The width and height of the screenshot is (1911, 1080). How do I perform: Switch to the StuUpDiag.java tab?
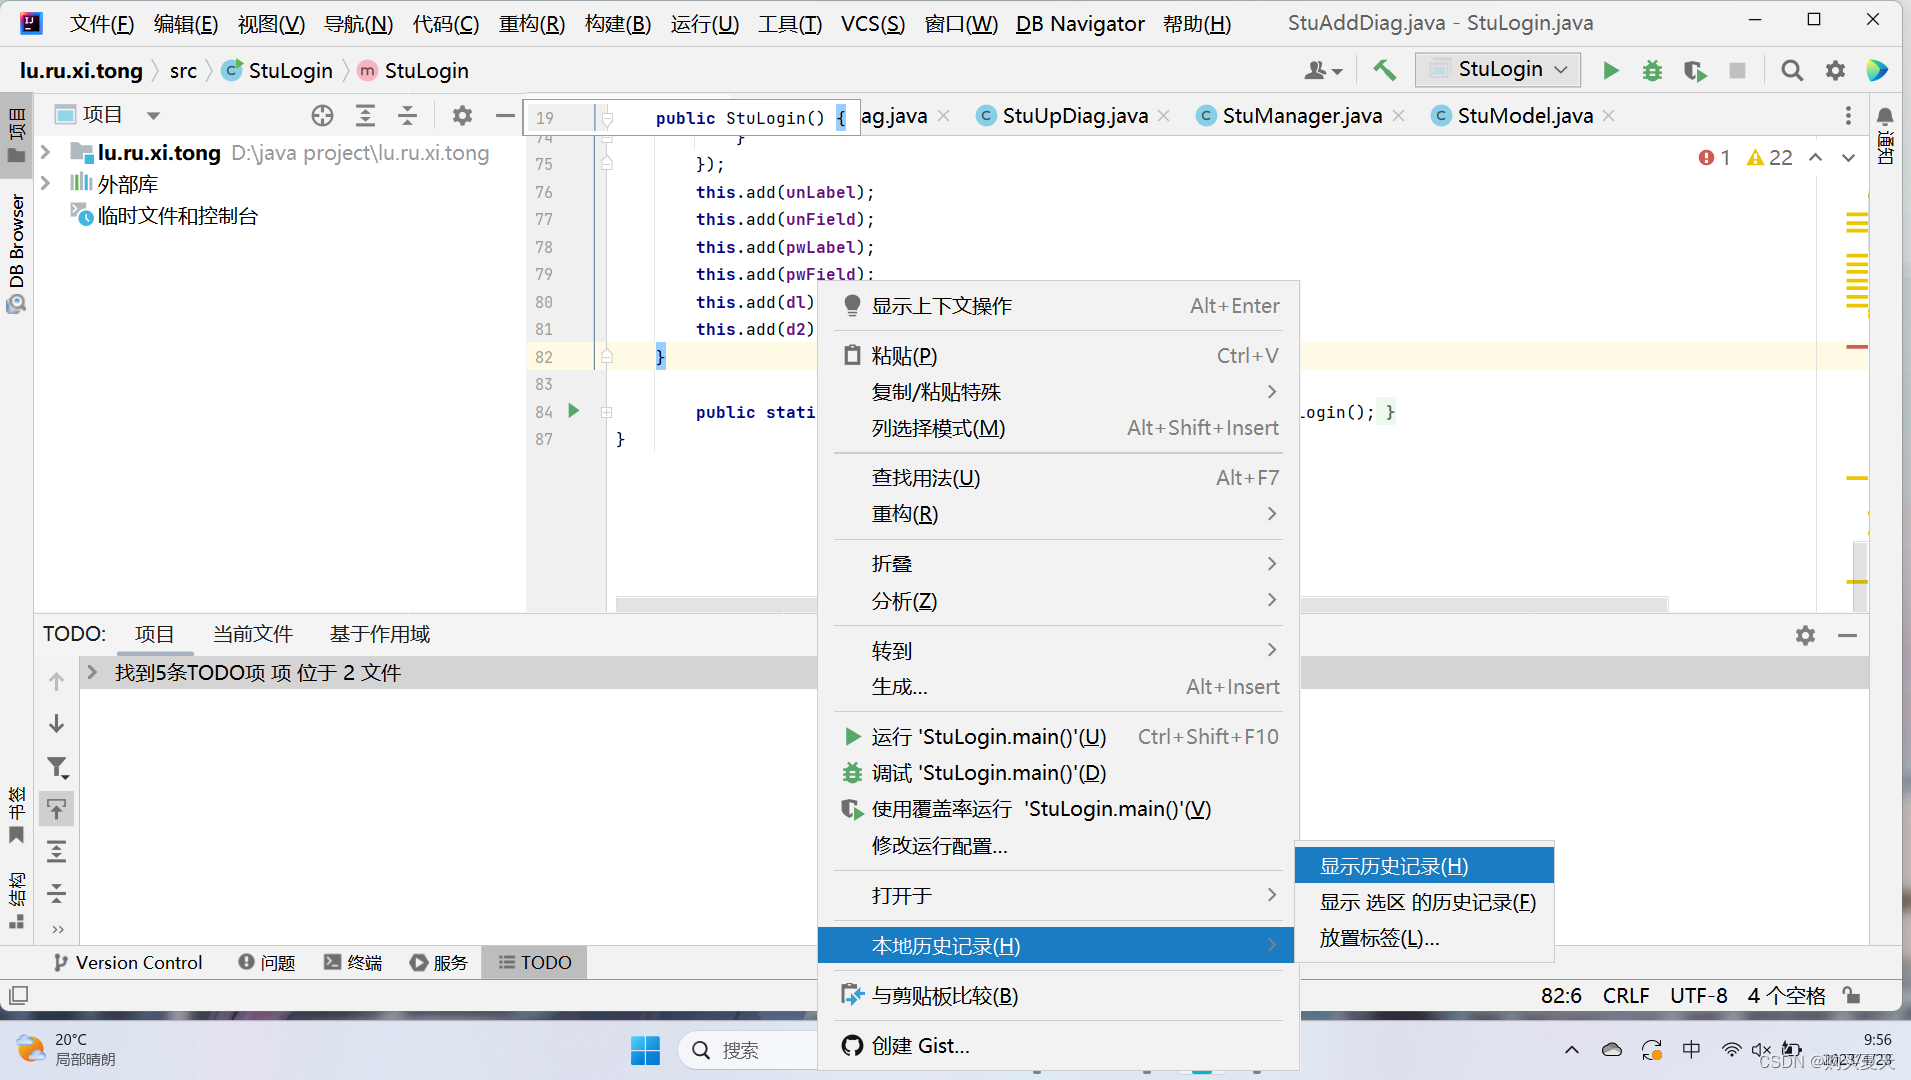pyautogui.click(x=1074, y=116)
